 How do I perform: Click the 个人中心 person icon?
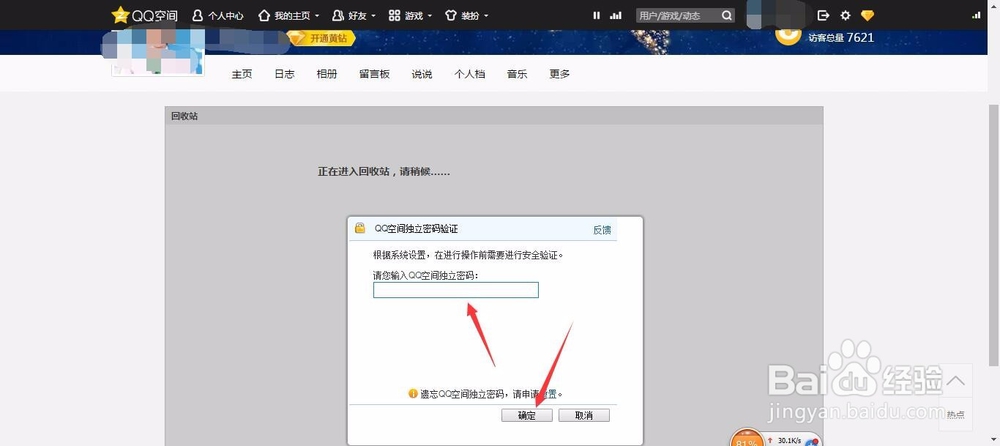pos(198,15)
